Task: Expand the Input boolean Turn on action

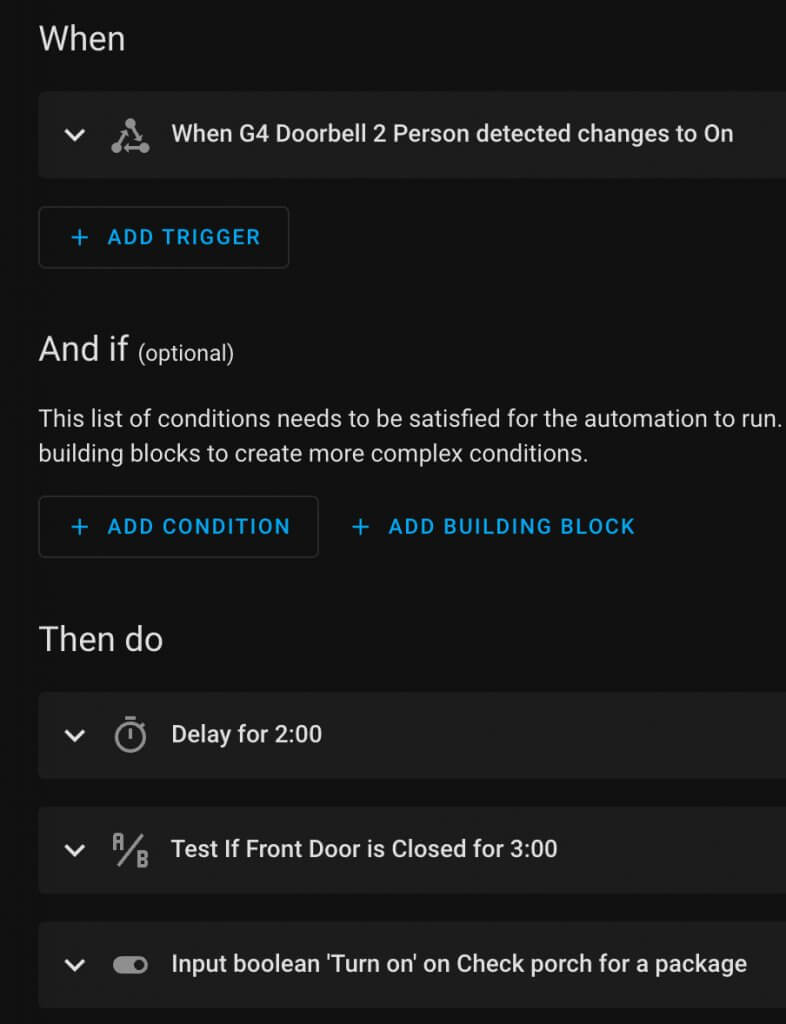Action: pos(75,965)
